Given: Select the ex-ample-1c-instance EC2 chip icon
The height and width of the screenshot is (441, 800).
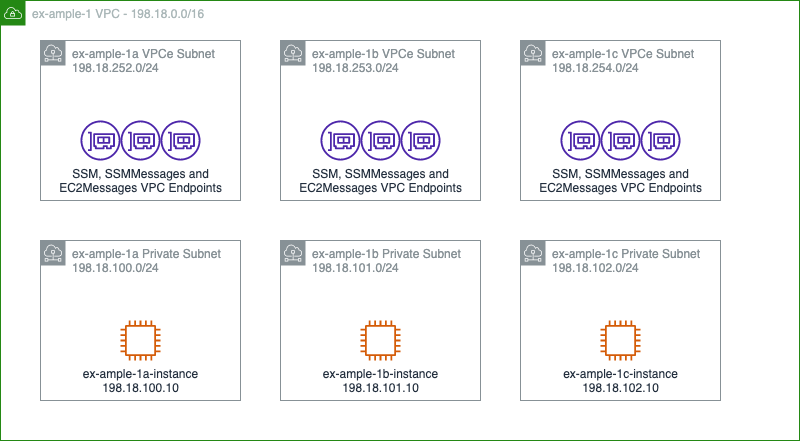Looking at the screenshot, I should click(x=620, y=340).
